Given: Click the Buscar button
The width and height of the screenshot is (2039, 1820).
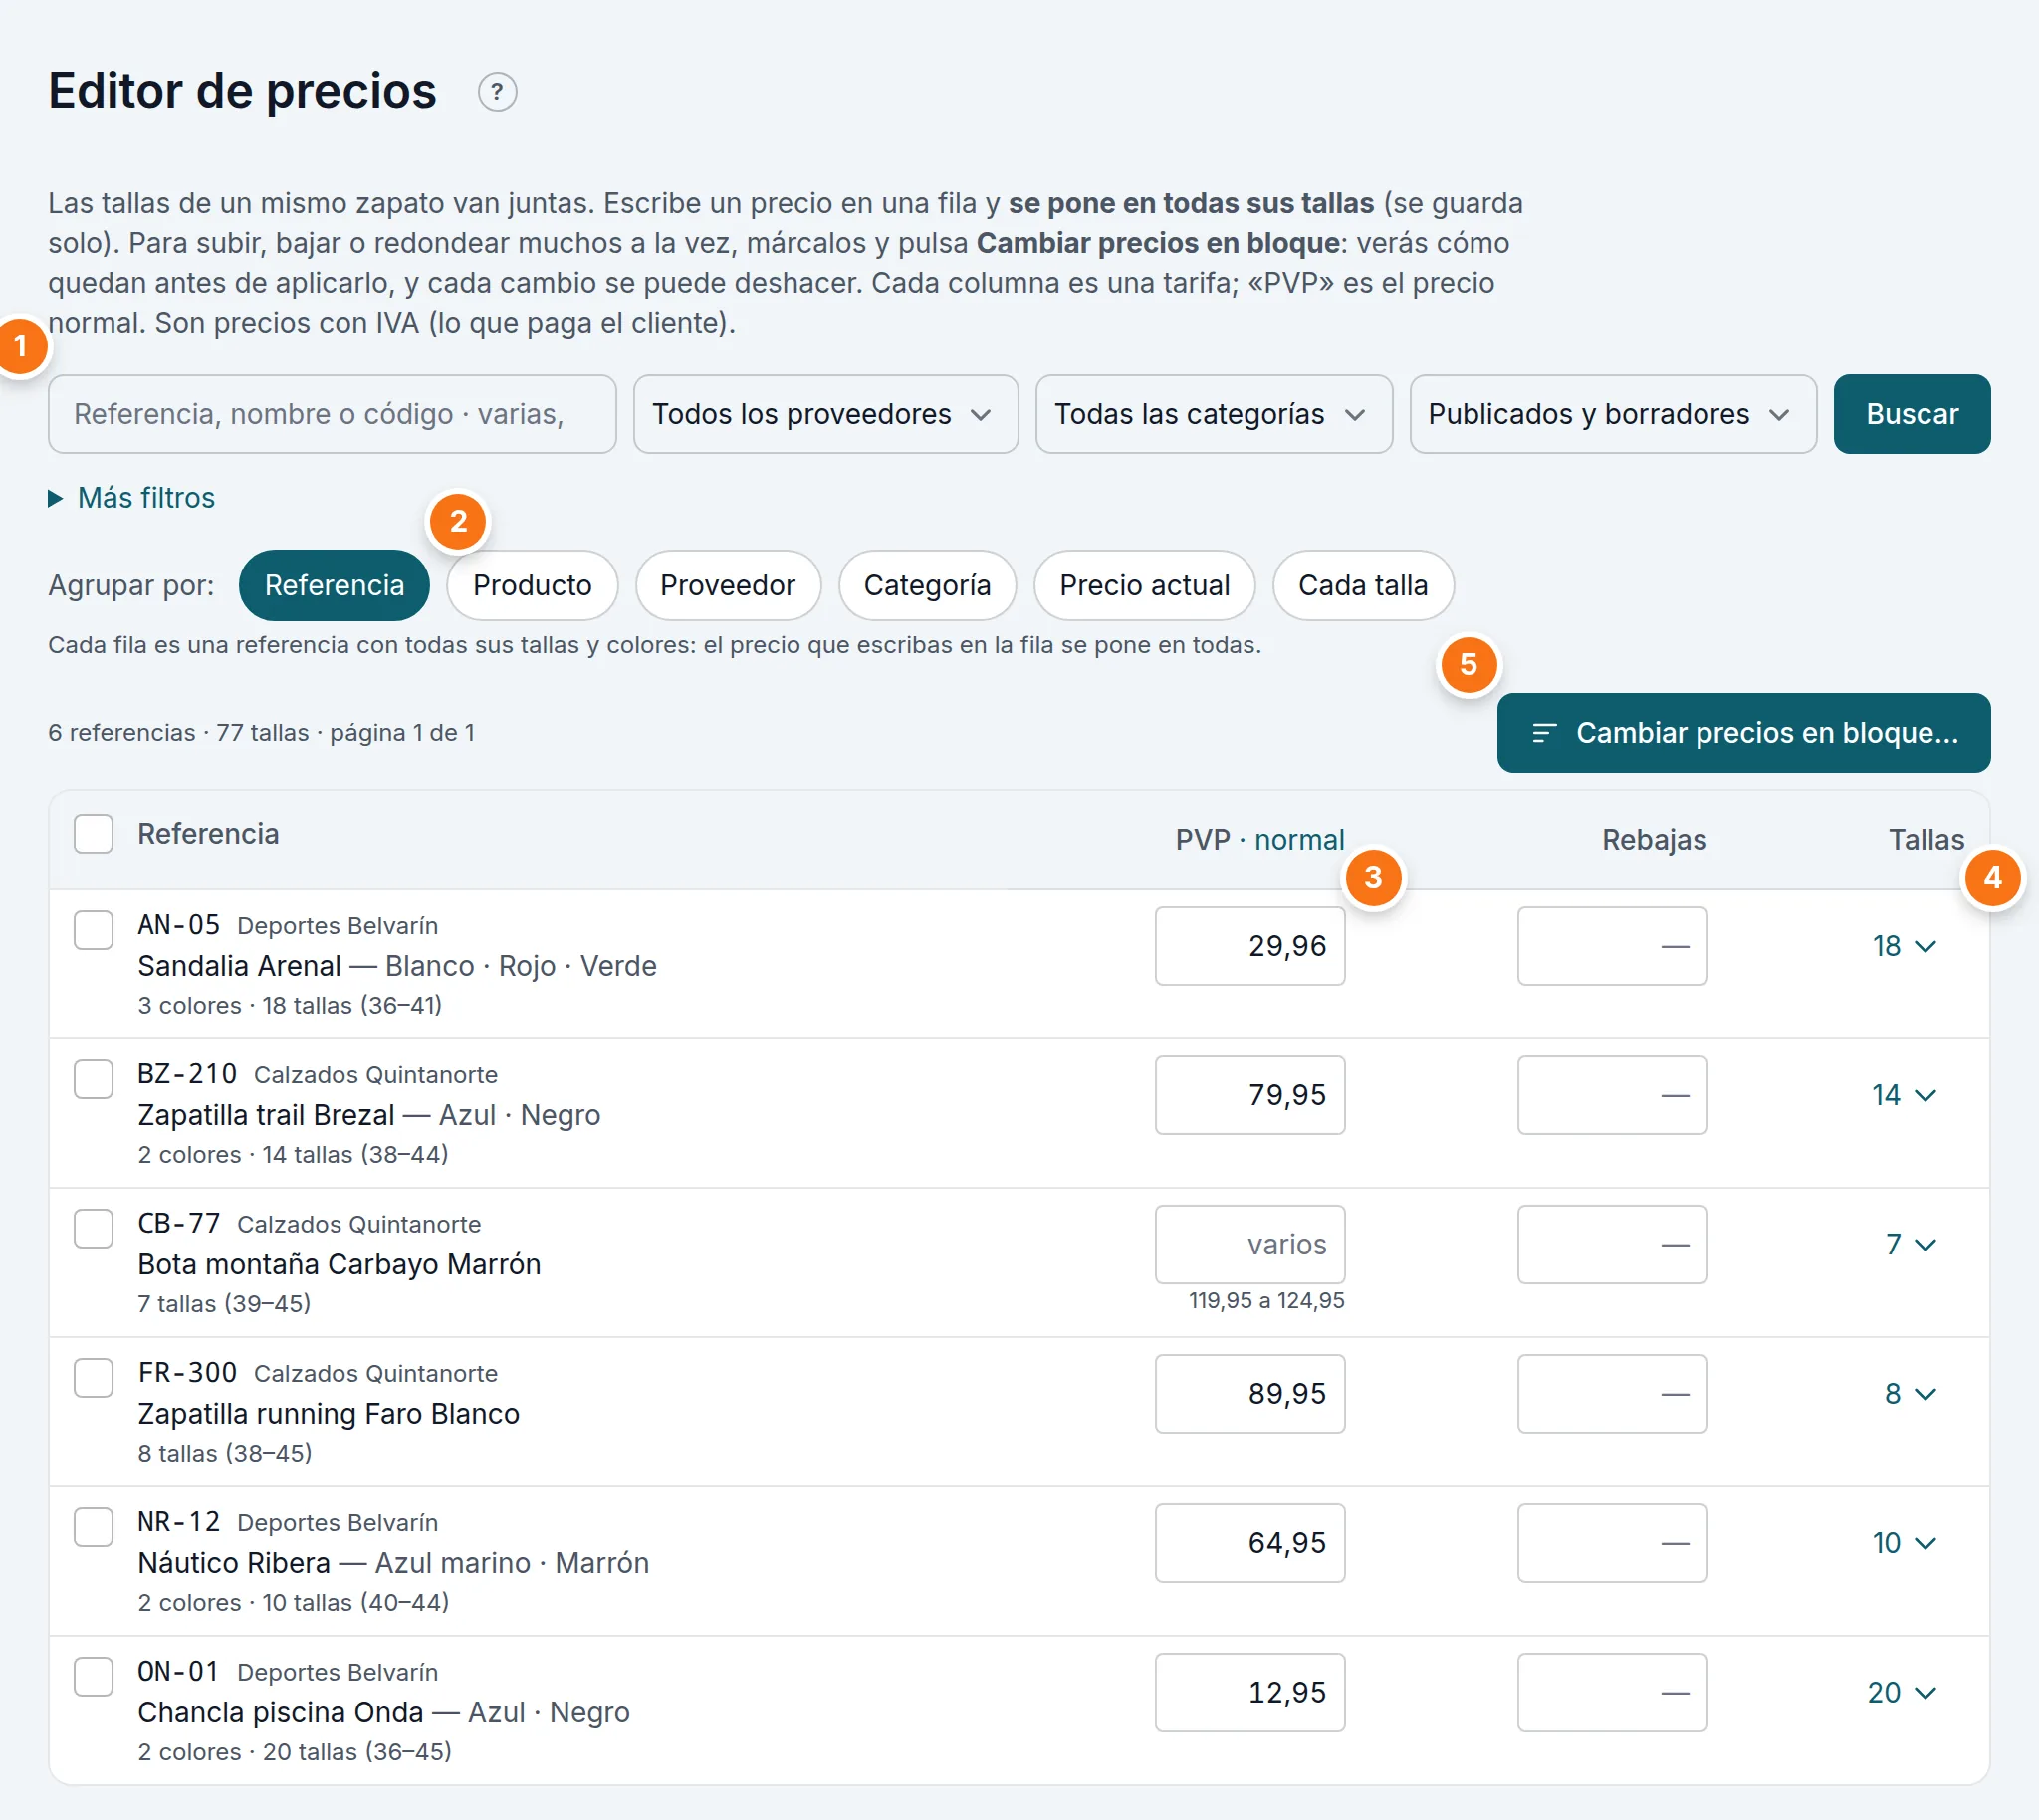Looking at the screenshot, I should pos(1911,414).
